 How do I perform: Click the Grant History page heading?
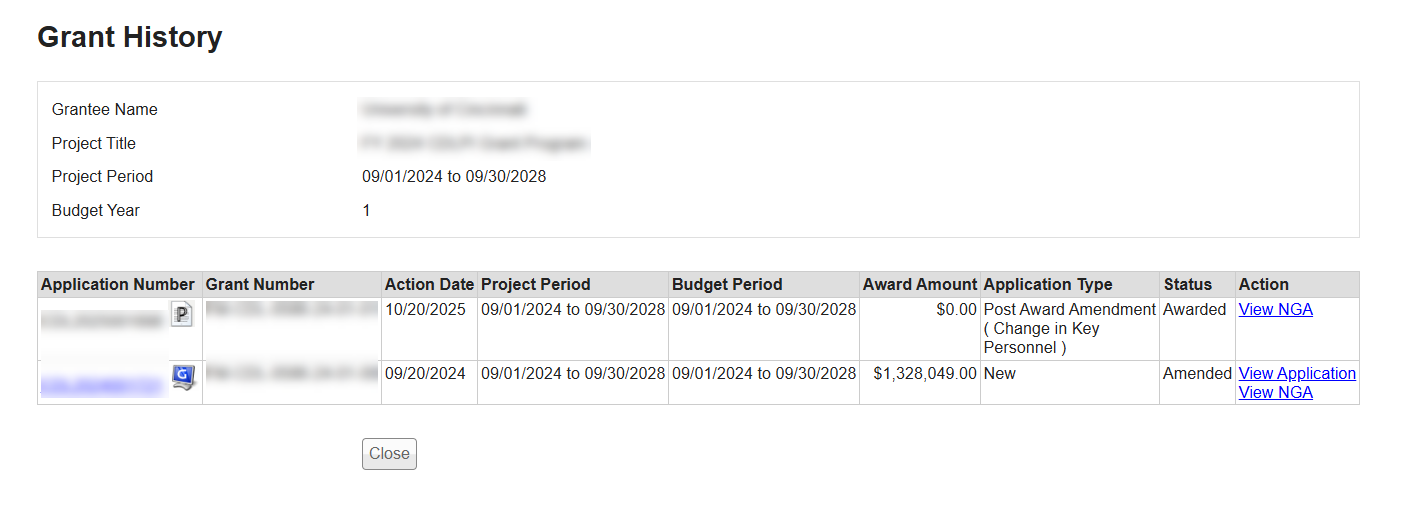pos(130,37)
